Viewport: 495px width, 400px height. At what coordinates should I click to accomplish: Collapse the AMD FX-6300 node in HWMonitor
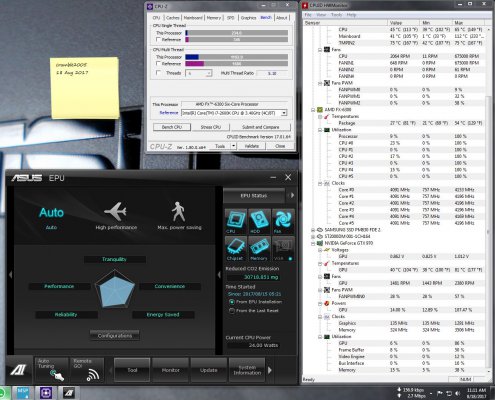point(313,110)
